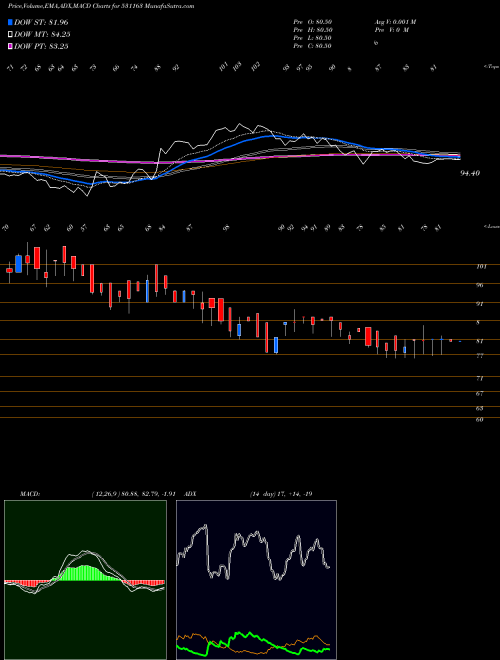Viewport: 500px width, 660px height.
Task: Click the Pre O value row
Action: (x=313, y=22)
